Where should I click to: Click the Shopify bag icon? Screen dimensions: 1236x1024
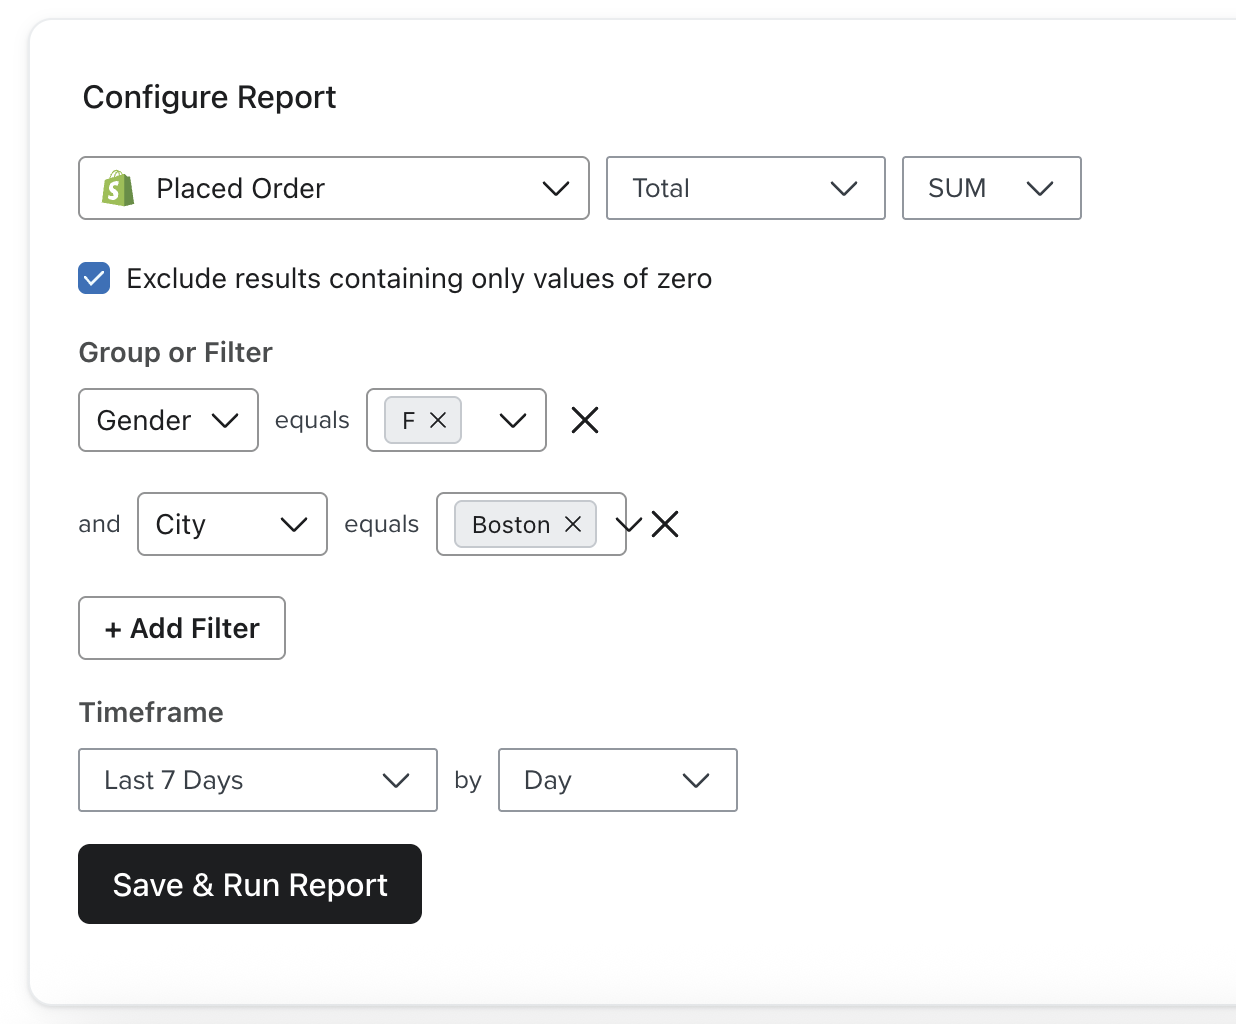point(118,188)
